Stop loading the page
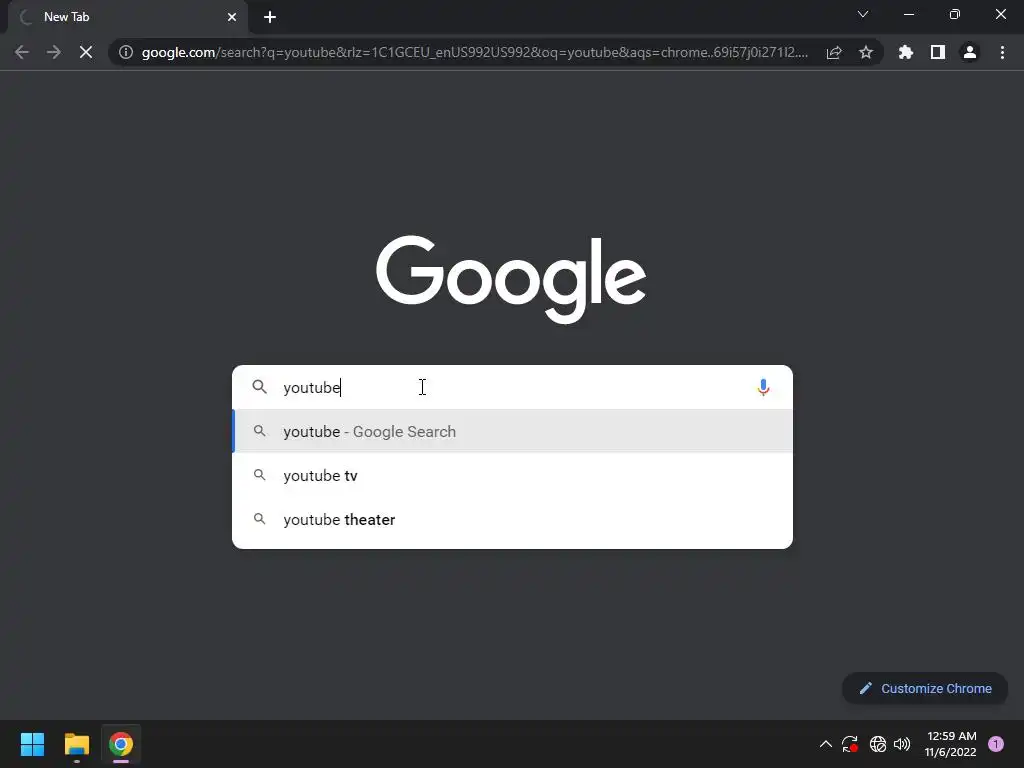 click(x=86, y=52)
